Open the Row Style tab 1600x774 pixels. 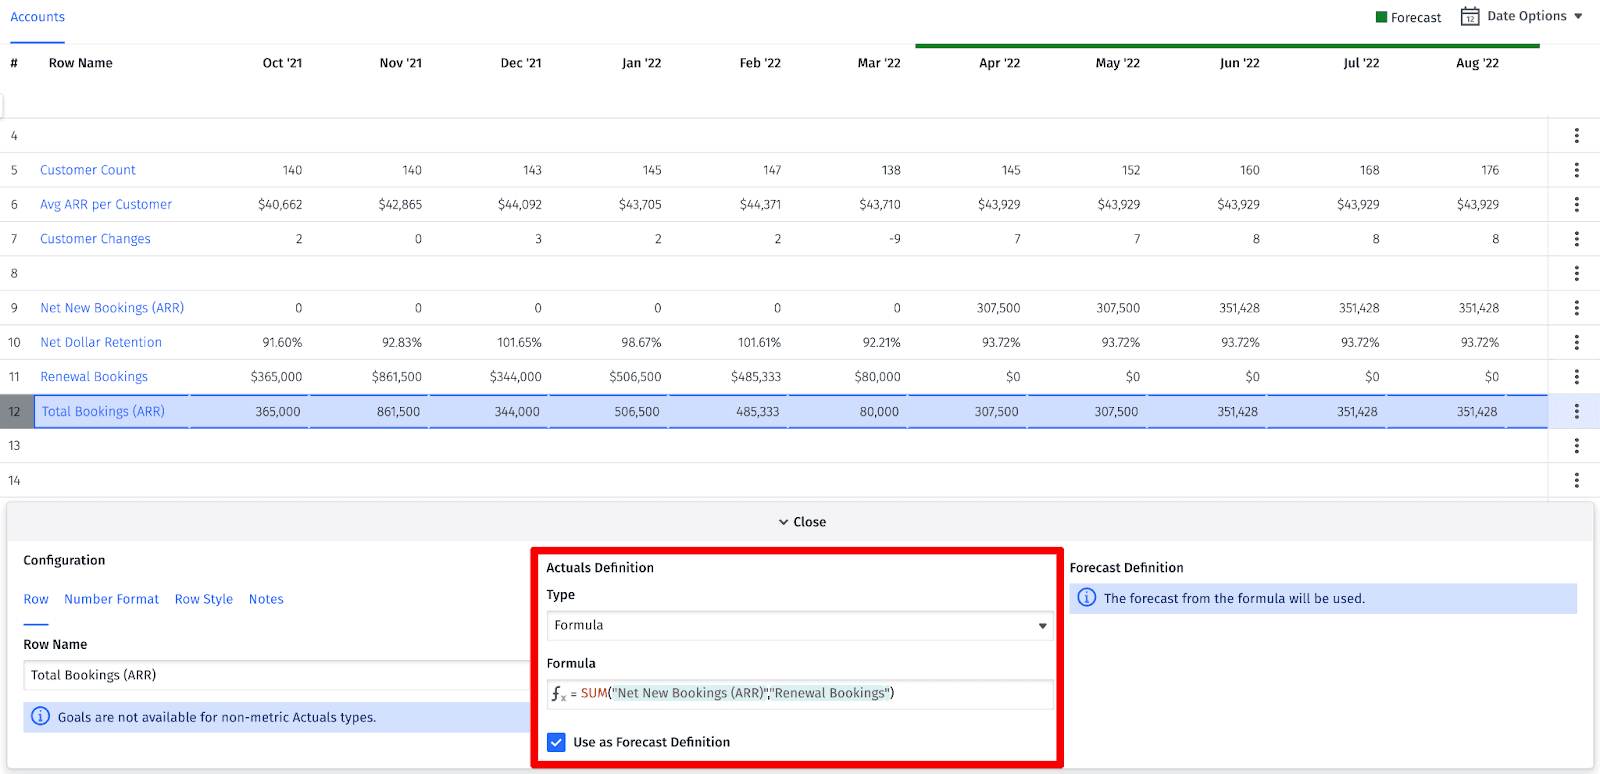203,599
